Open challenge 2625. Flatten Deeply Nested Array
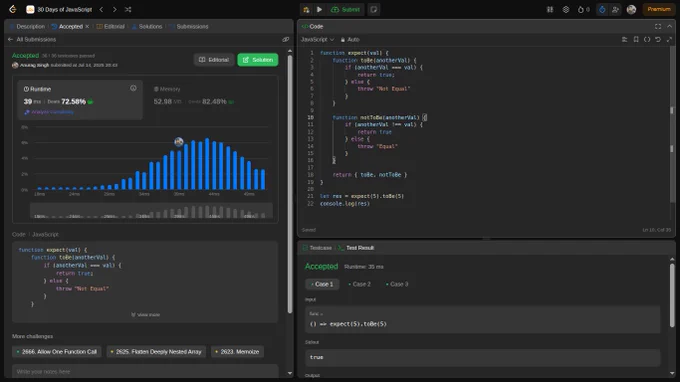The height and width of the screenshot is (382, 680). pyautogui.click(x=156, y=352)
